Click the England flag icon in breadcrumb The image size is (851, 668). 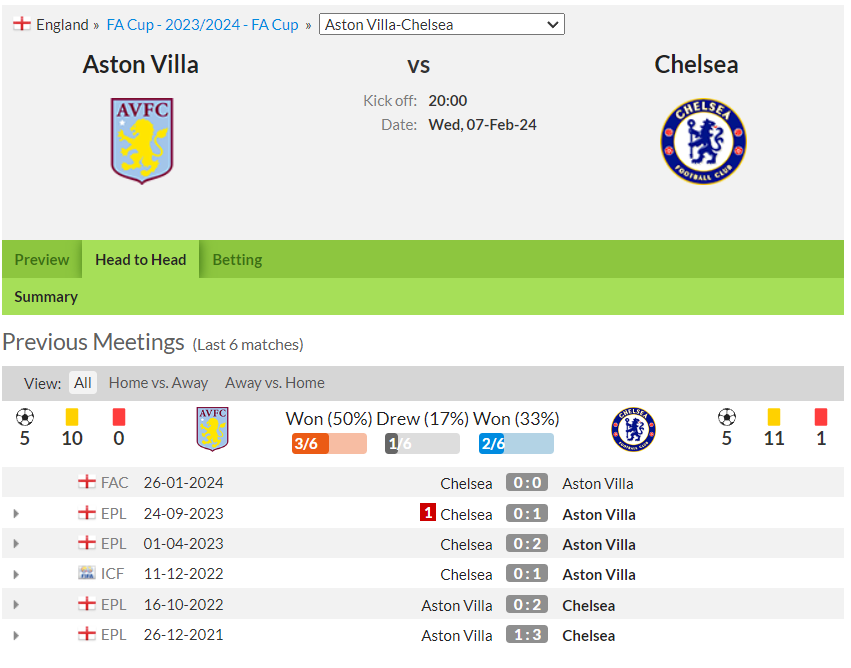[22, 24]
